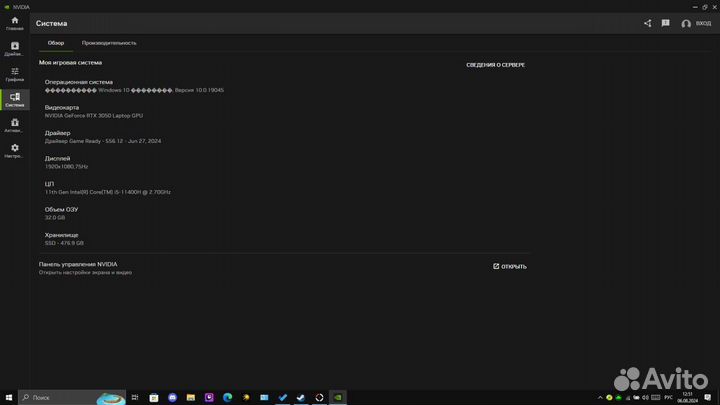Open the NVIDIA app in taskbar
Viewport: 720px width, 405px height.
point(338,397)
